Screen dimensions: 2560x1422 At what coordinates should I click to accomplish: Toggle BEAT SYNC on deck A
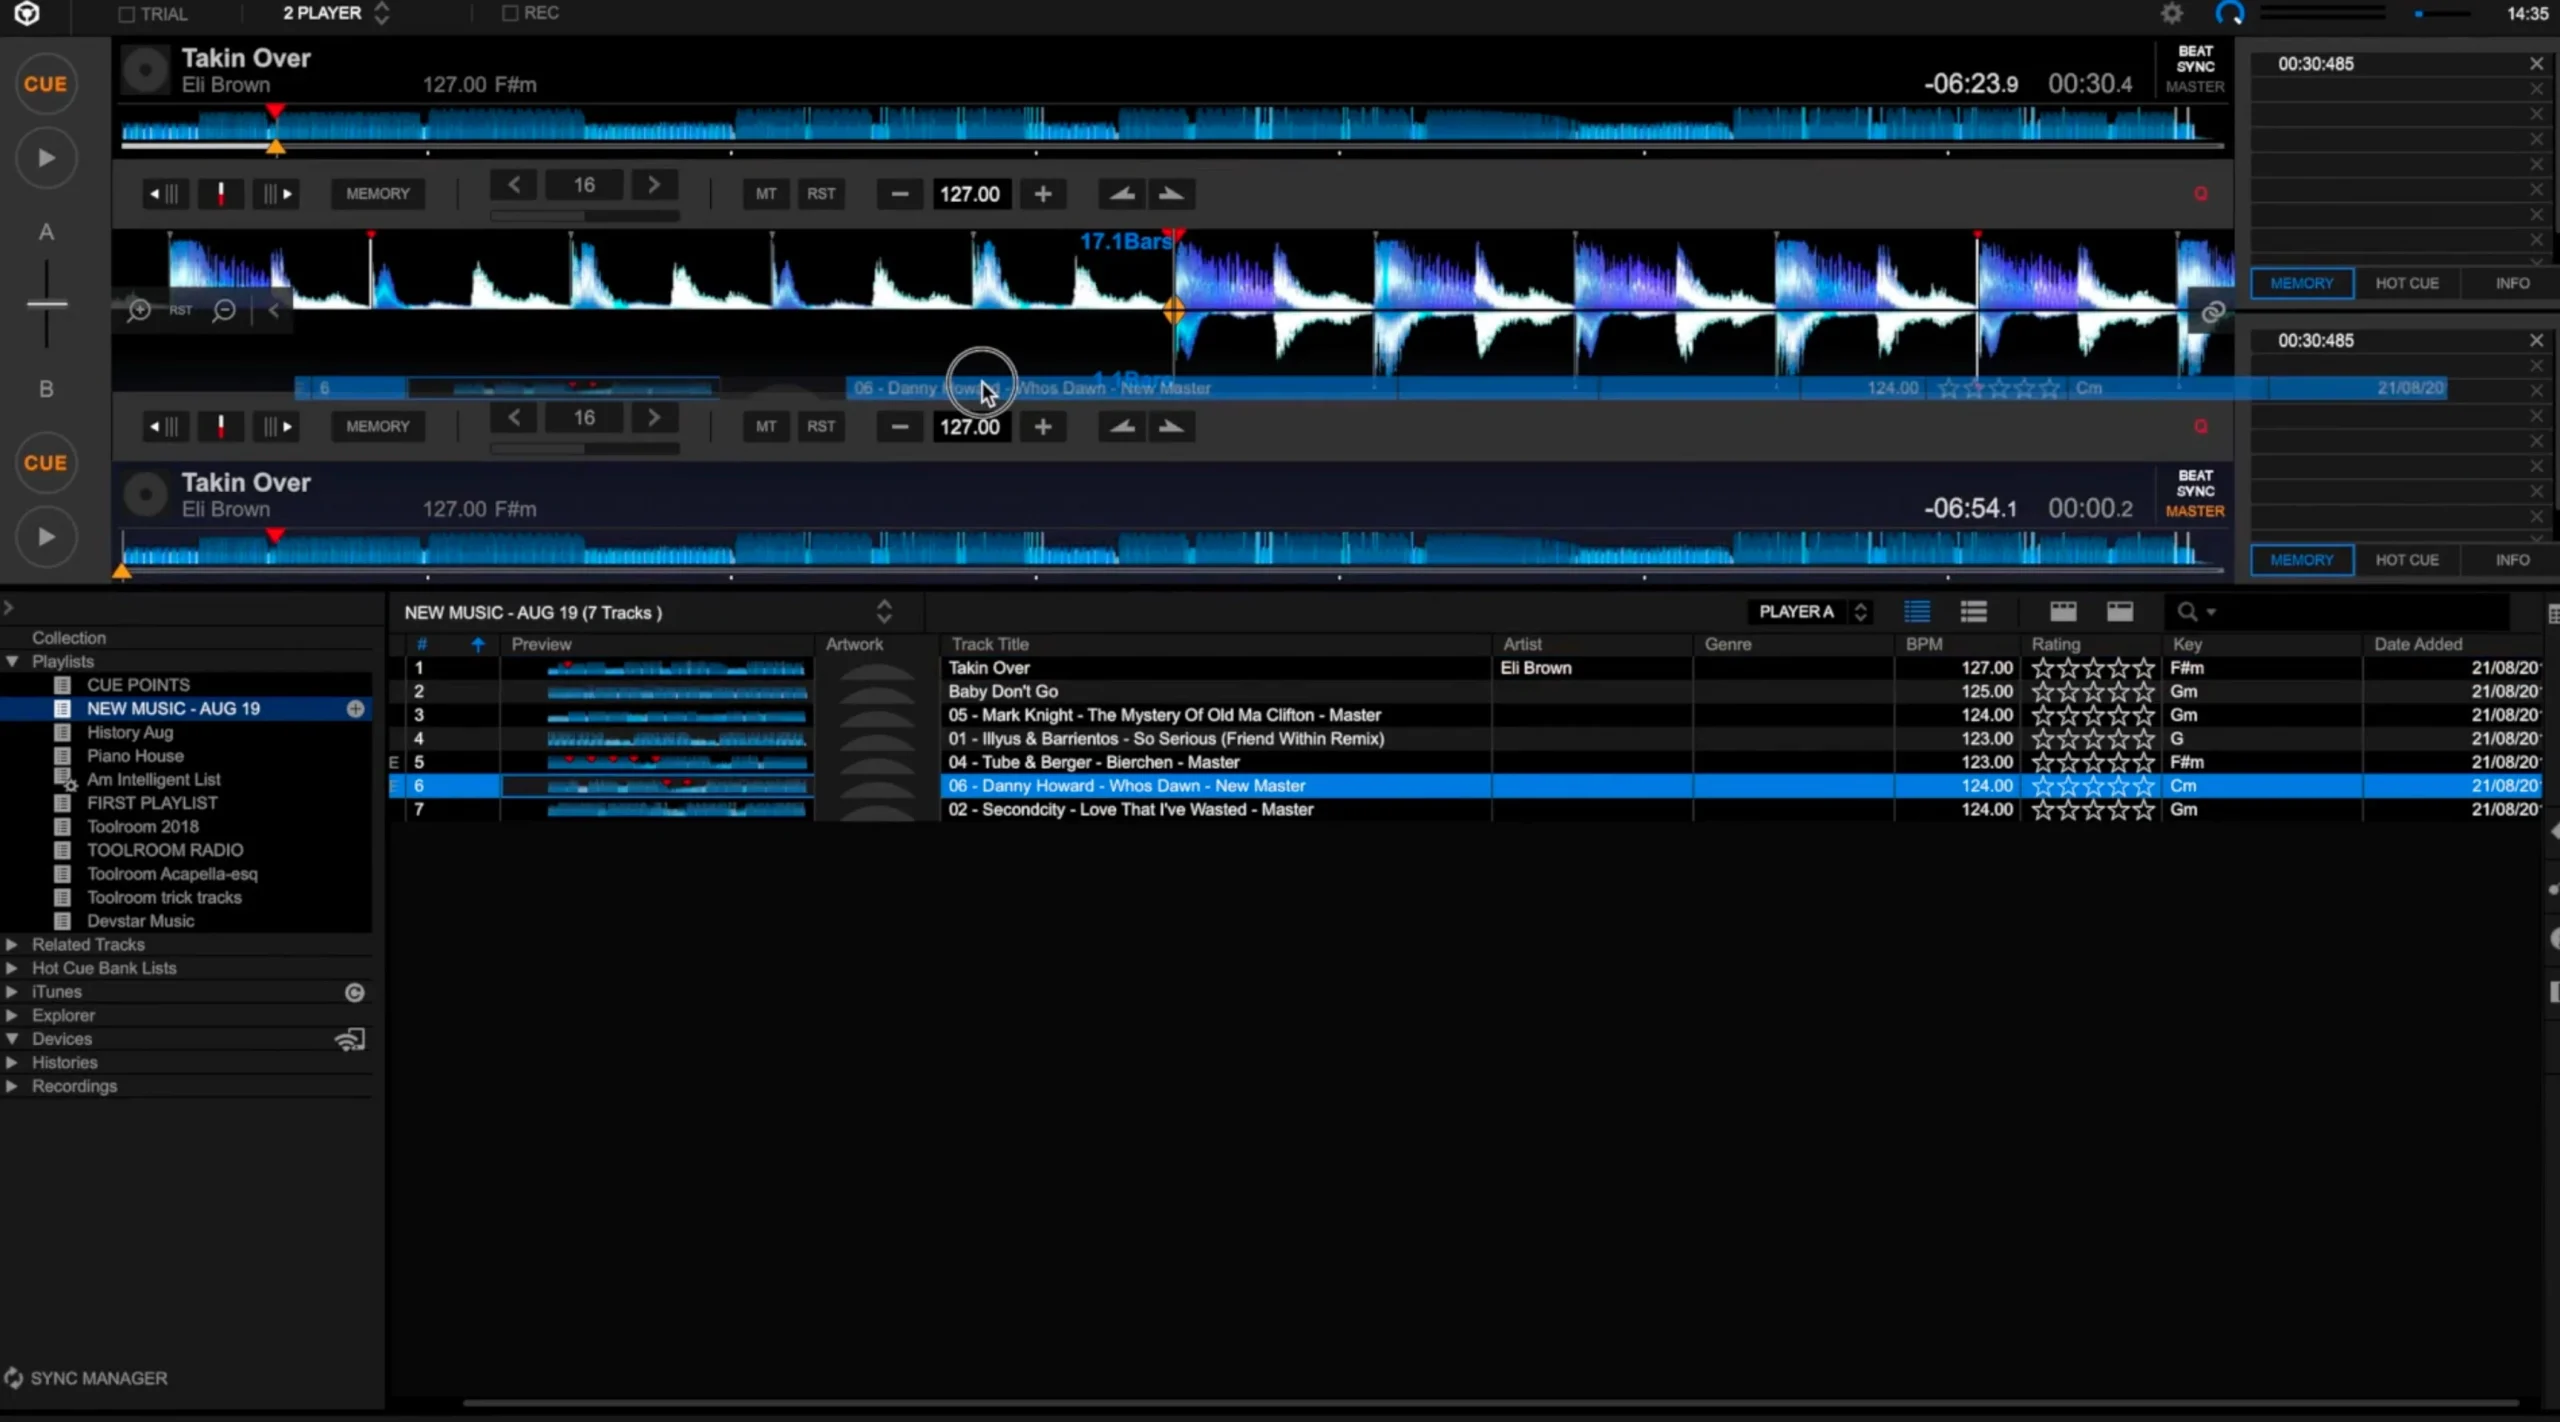(x=2195, y=59)
